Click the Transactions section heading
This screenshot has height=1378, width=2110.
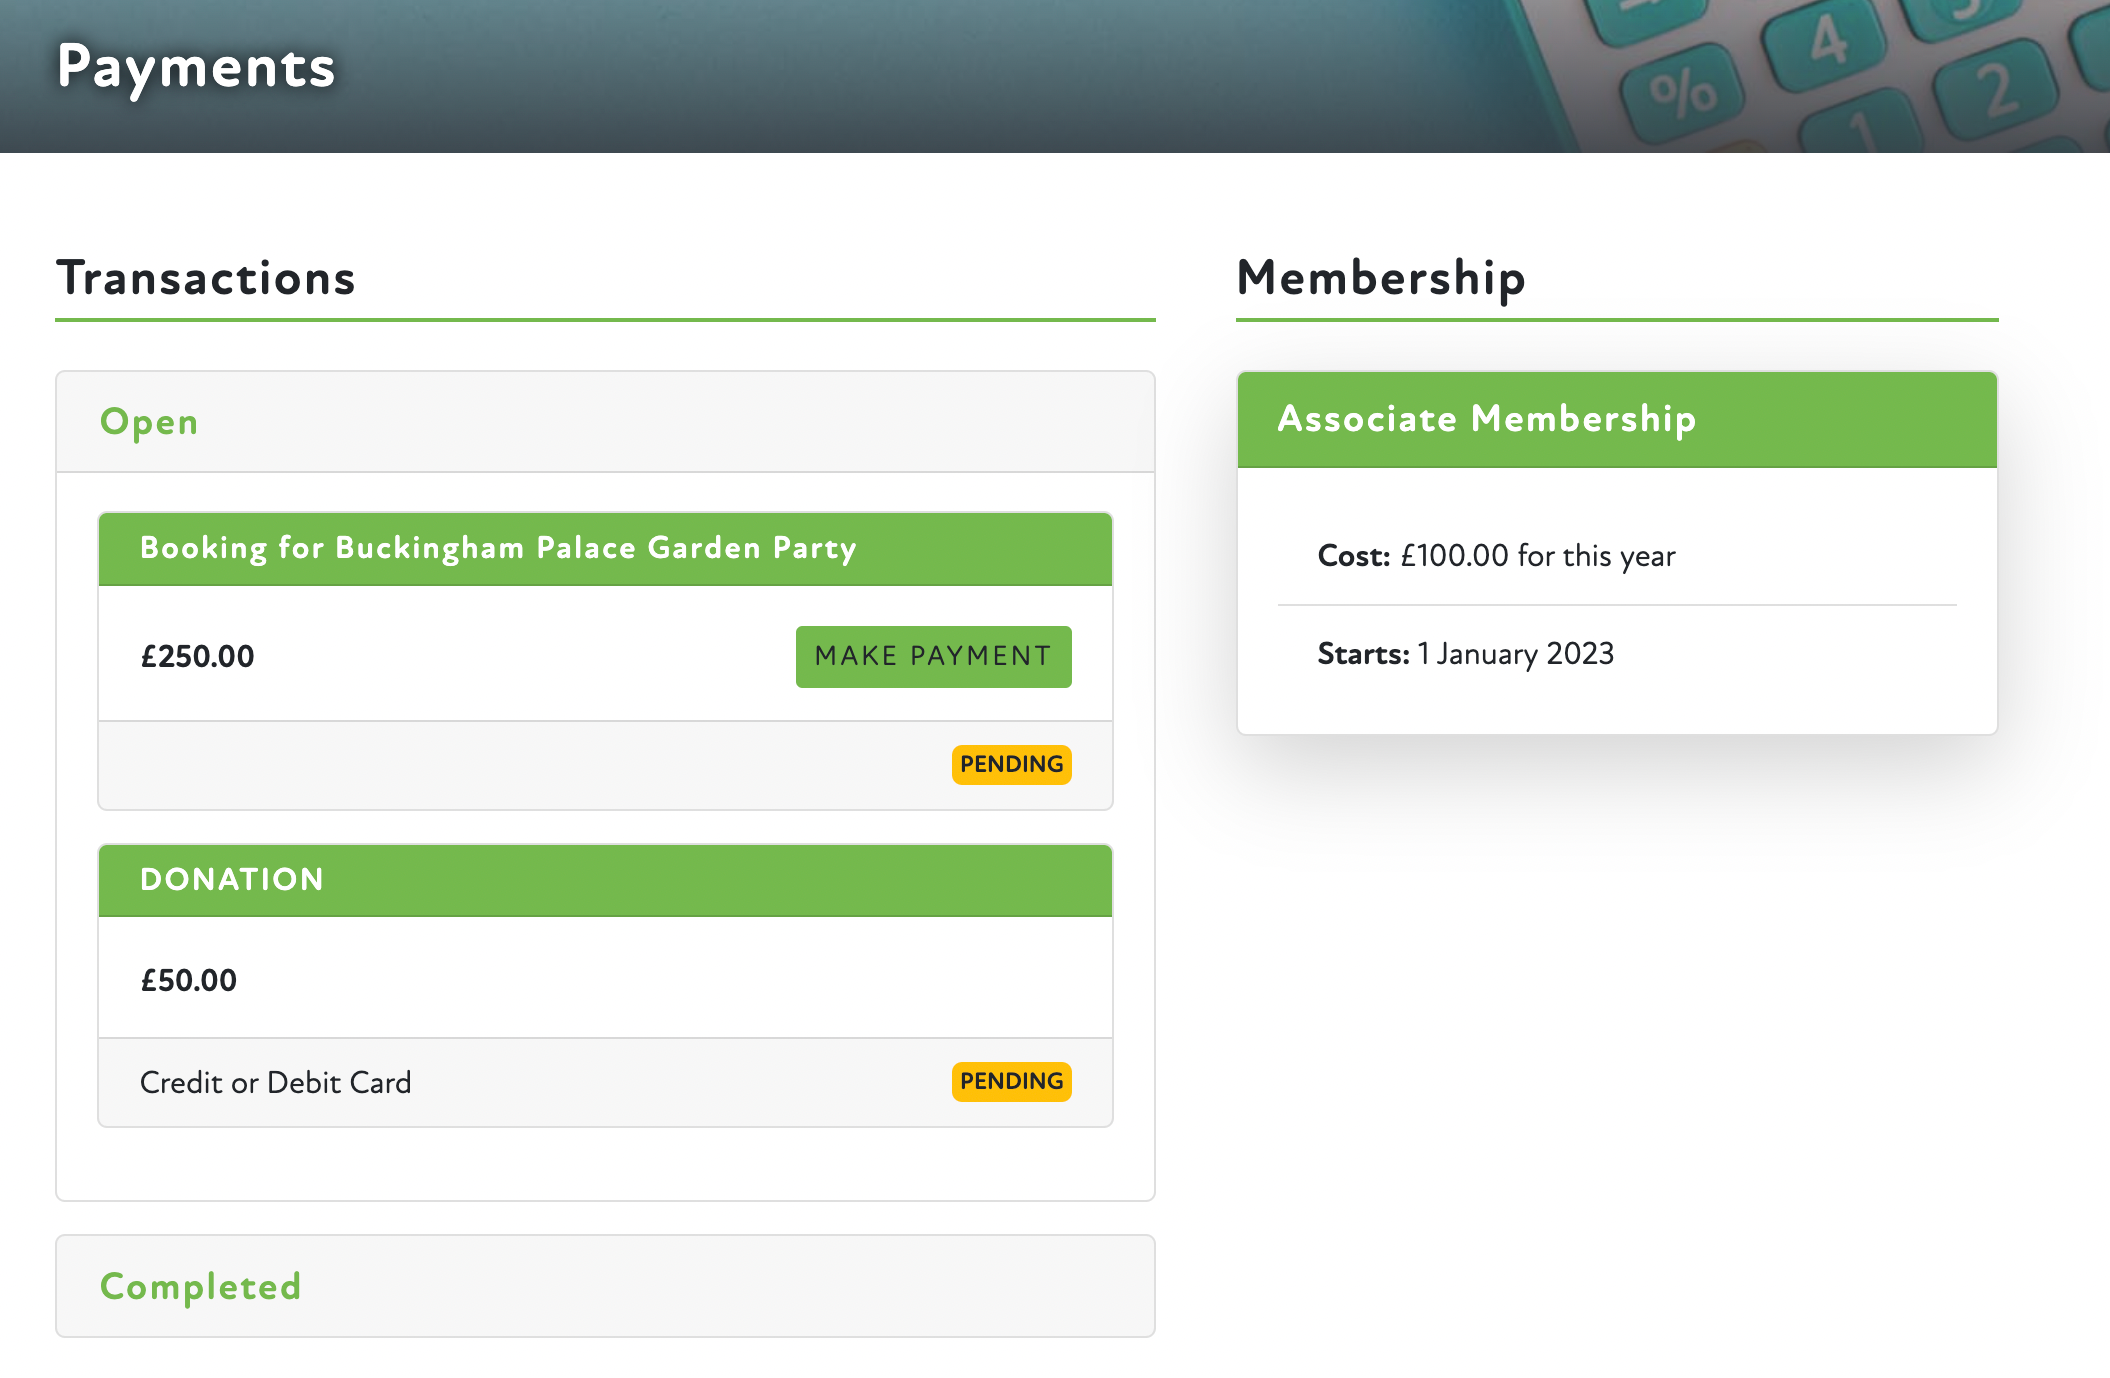206,278
